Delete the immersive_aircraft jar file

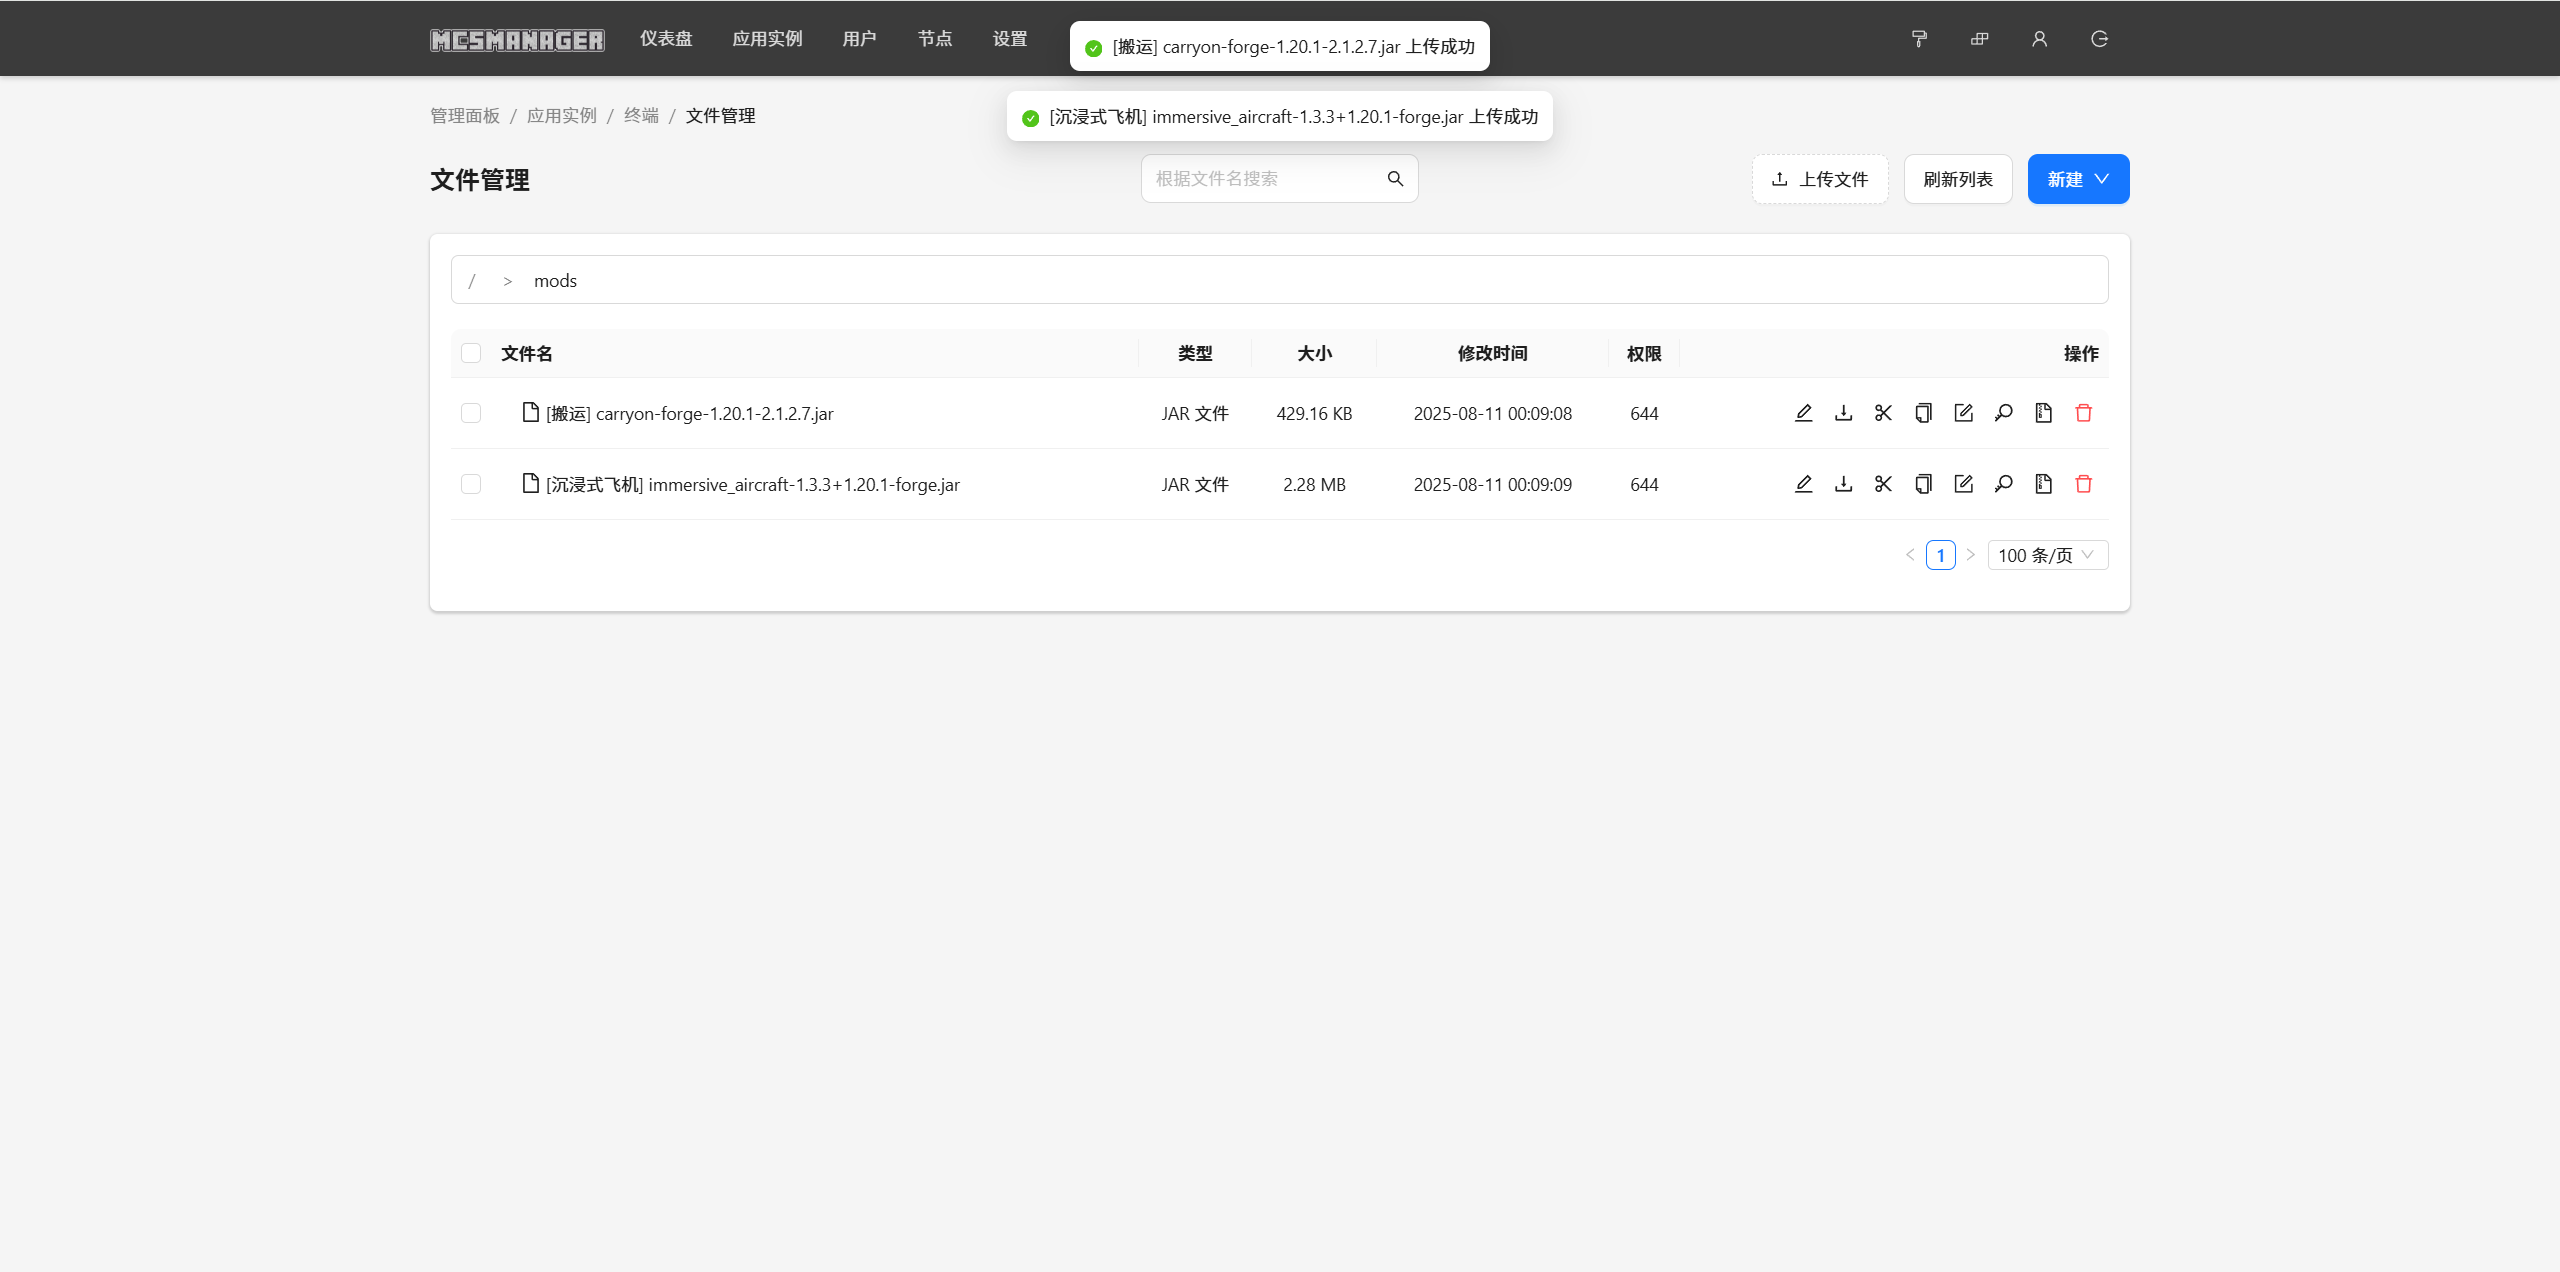click(2083, 484)
